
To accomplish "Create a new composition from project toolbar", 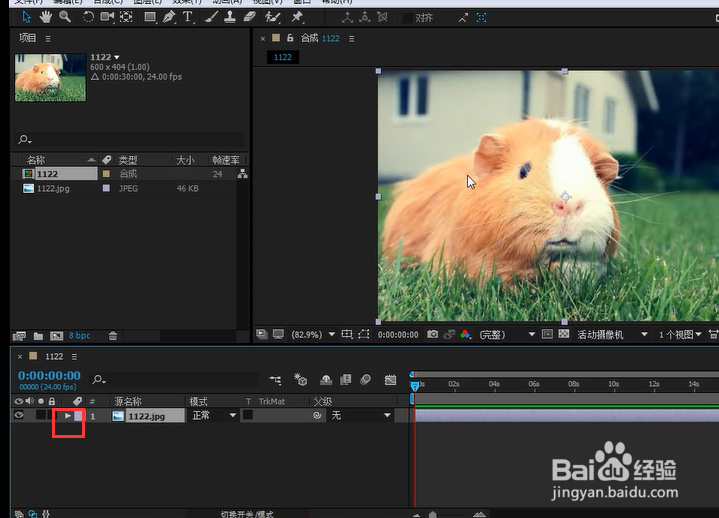I will pos(56,336).
